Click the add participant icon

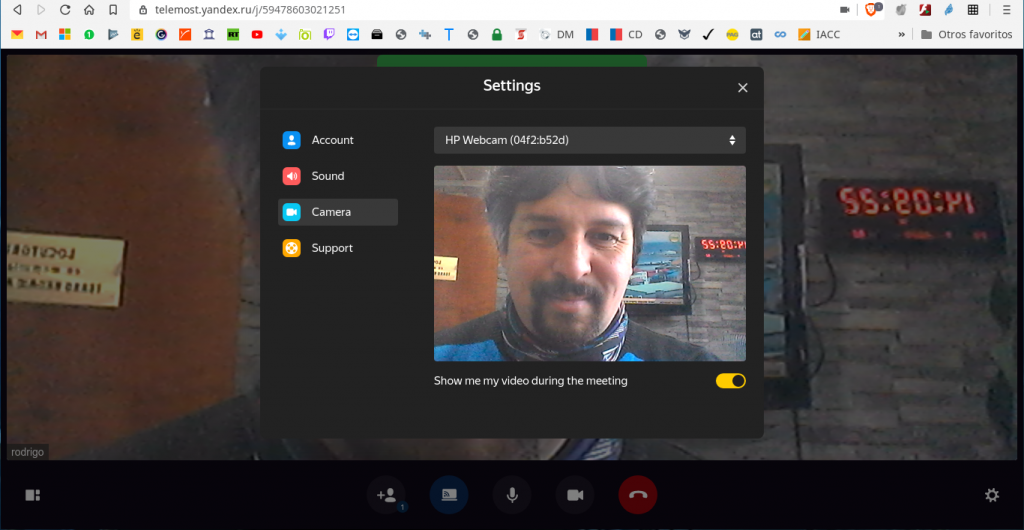point(386,495)
